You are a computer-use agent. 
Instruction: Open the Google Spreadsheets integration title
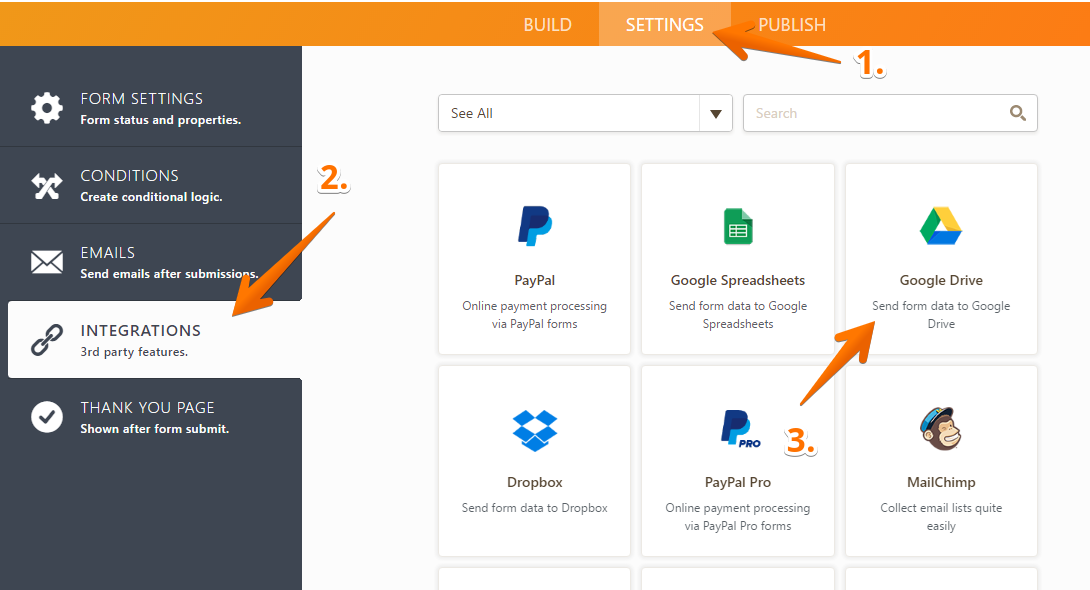pyautogui.click(x=738, y=280)
